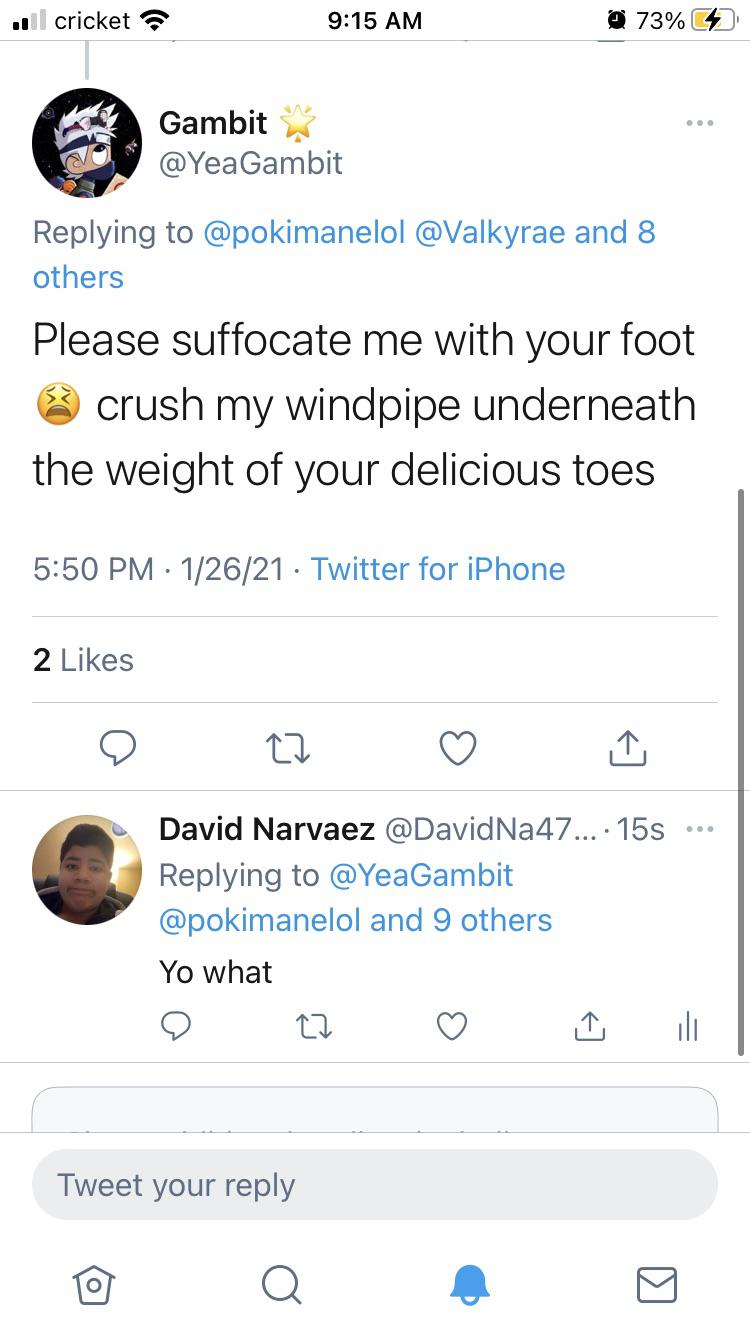Open the @pokimanelol mention link

pyautogui.click(x=304, y=232)
